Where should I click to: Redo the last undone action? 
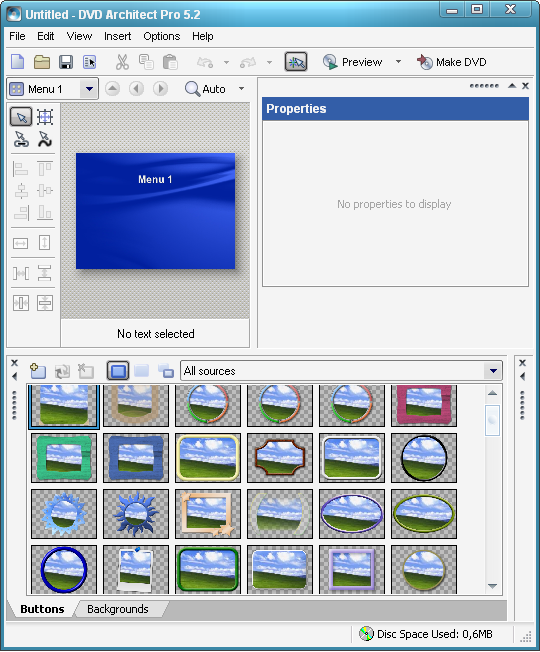(248, 62)
